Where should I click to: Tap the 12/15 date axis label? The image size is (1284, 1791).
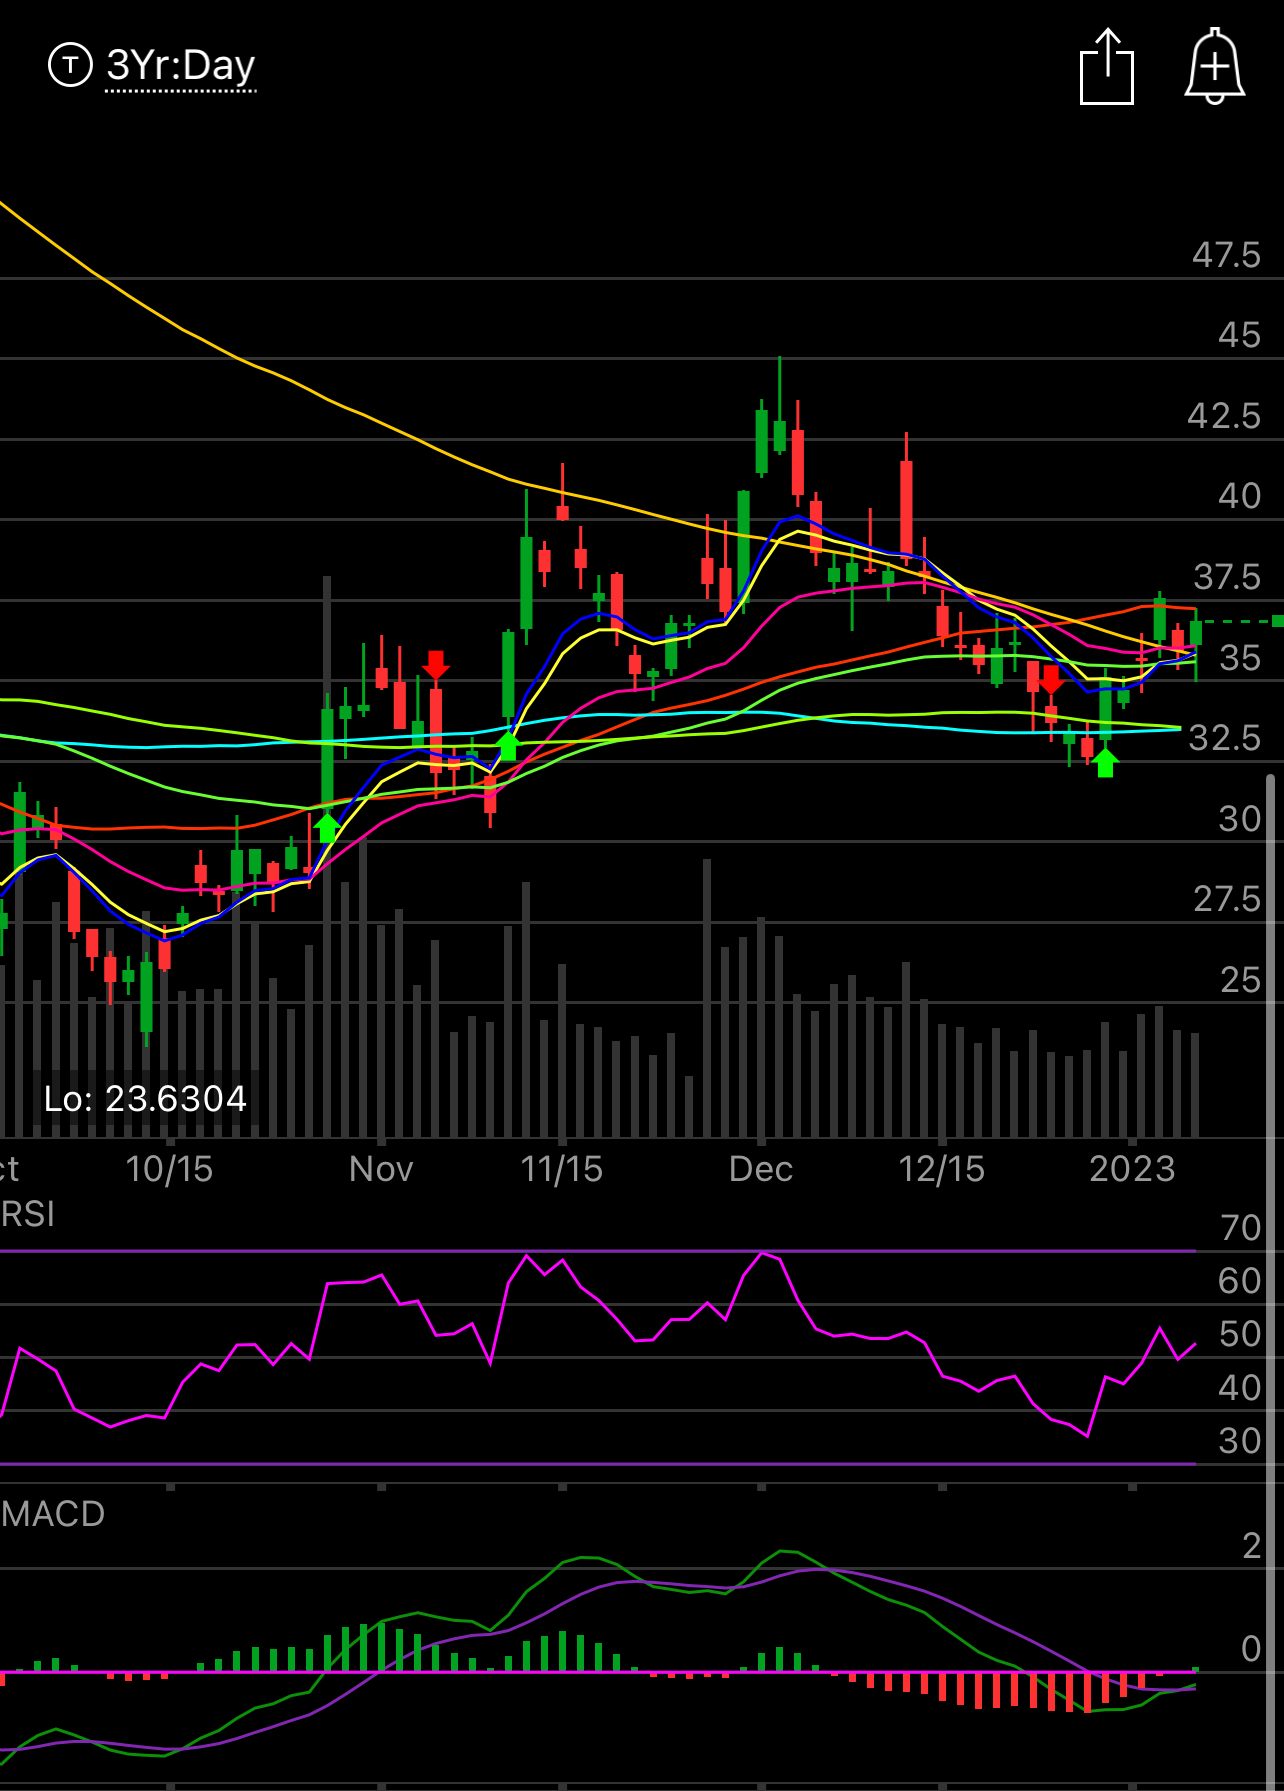[942, 1169]
